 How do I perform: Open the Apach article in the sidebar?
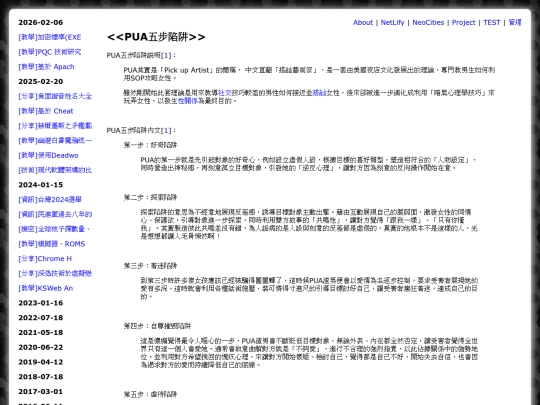pyautogui.click(x=46, y=67)
